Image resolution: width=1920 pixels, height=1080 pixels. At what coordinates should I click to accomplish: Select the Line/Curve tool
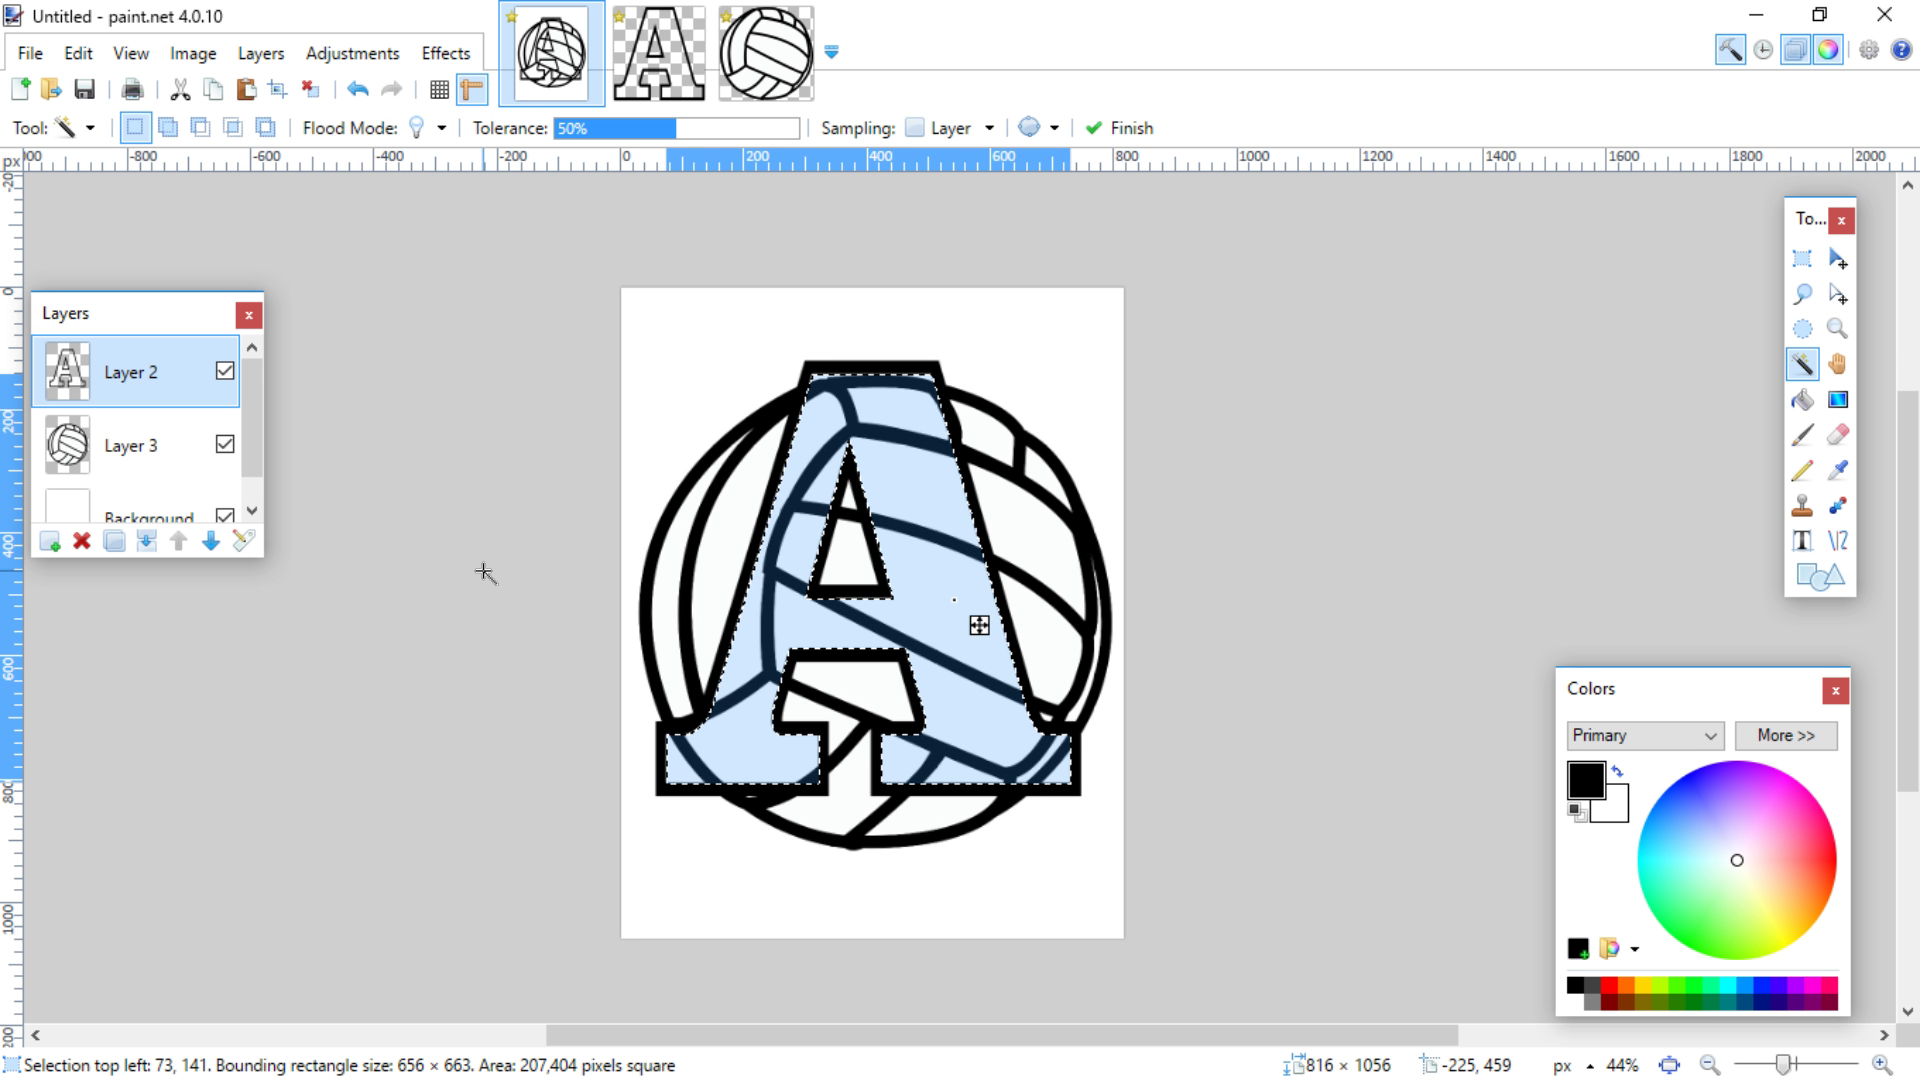(1838, 541)
